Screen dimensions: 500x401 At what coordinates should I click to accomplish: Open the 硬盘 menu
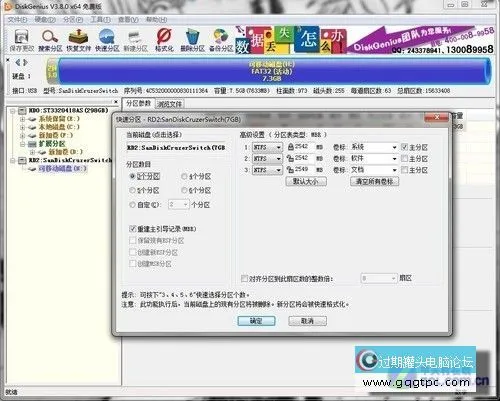click(x=45, y=20)
